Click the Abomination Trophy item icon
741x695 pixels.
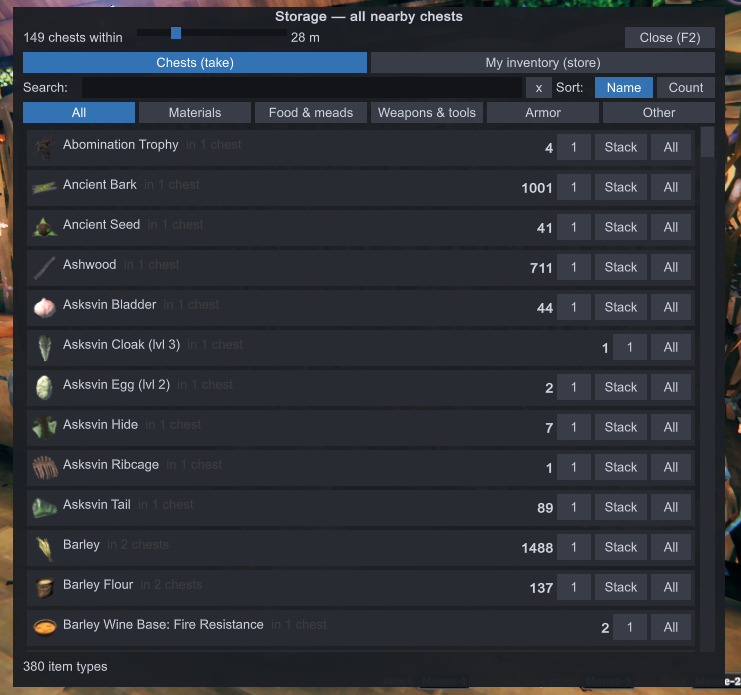click(x=45, y=147)
